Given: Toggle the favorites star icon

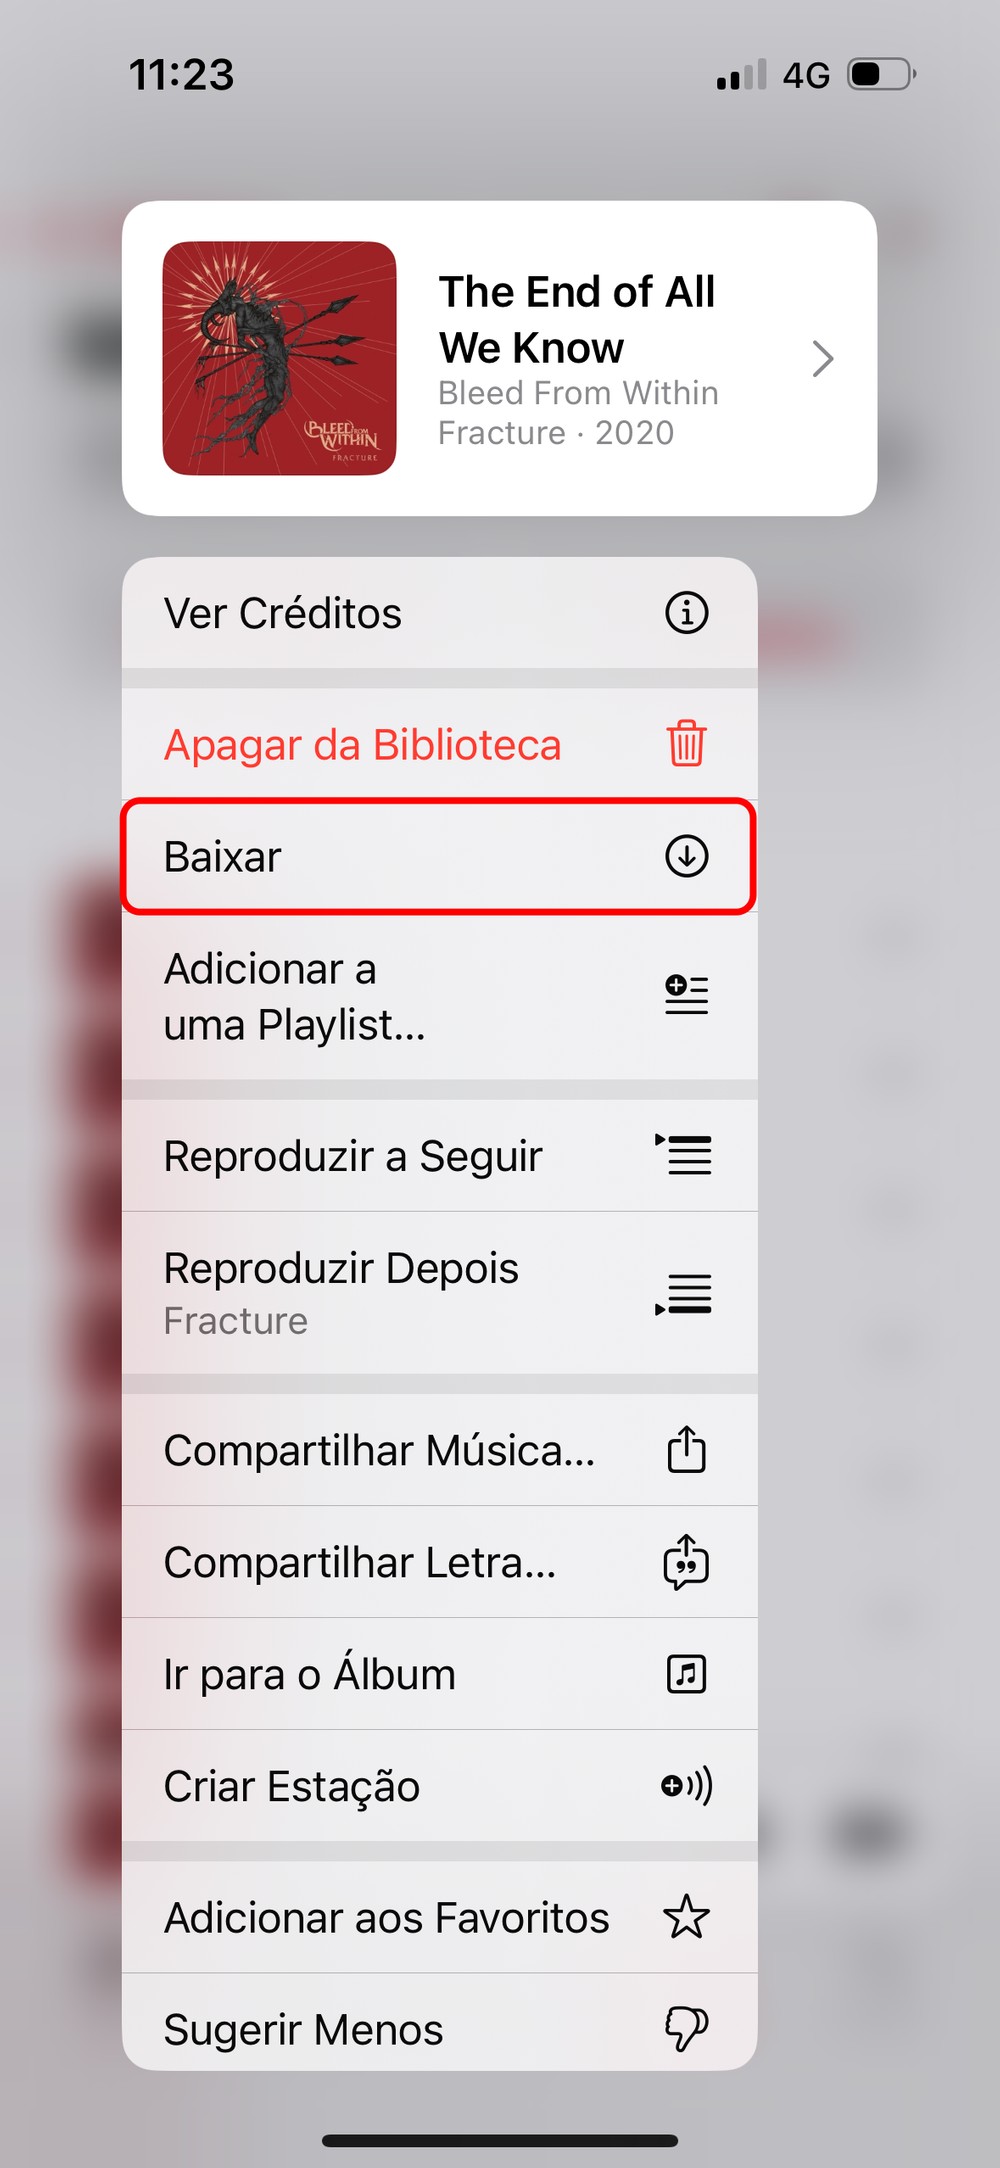Looking at the screenshot, I should (x=686, y=1917).
